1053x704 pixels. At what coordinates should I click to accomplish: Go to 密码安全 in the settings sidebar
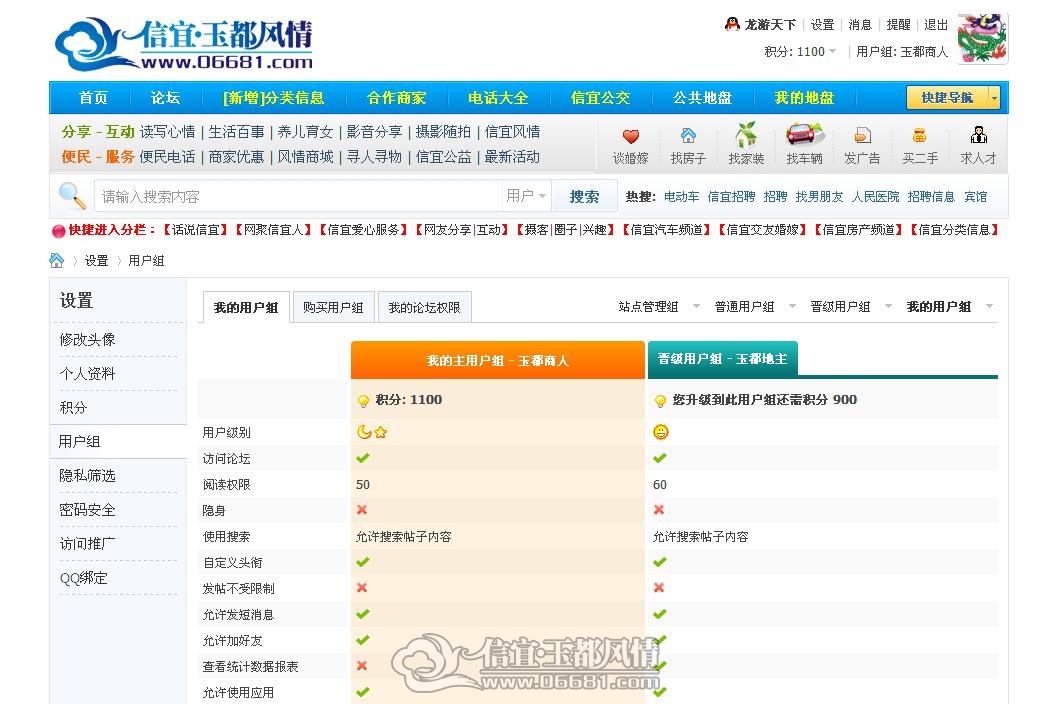(87, 510)
